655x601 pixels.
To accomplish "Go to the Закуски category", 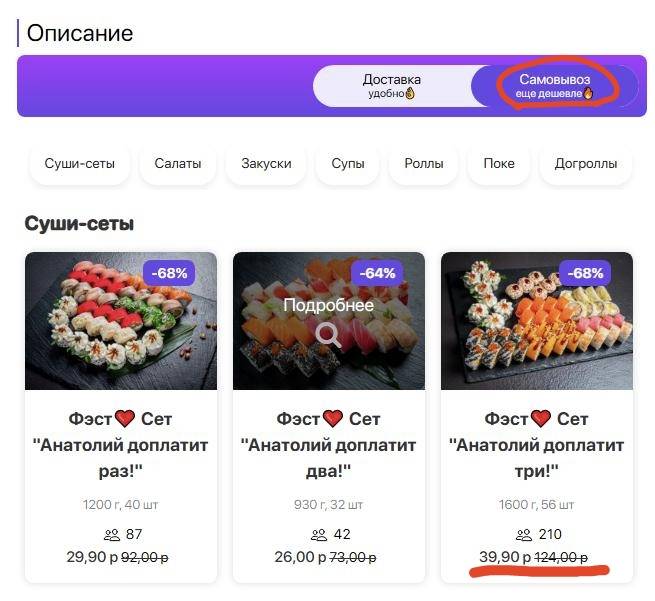I will click(x=266, y=164).
